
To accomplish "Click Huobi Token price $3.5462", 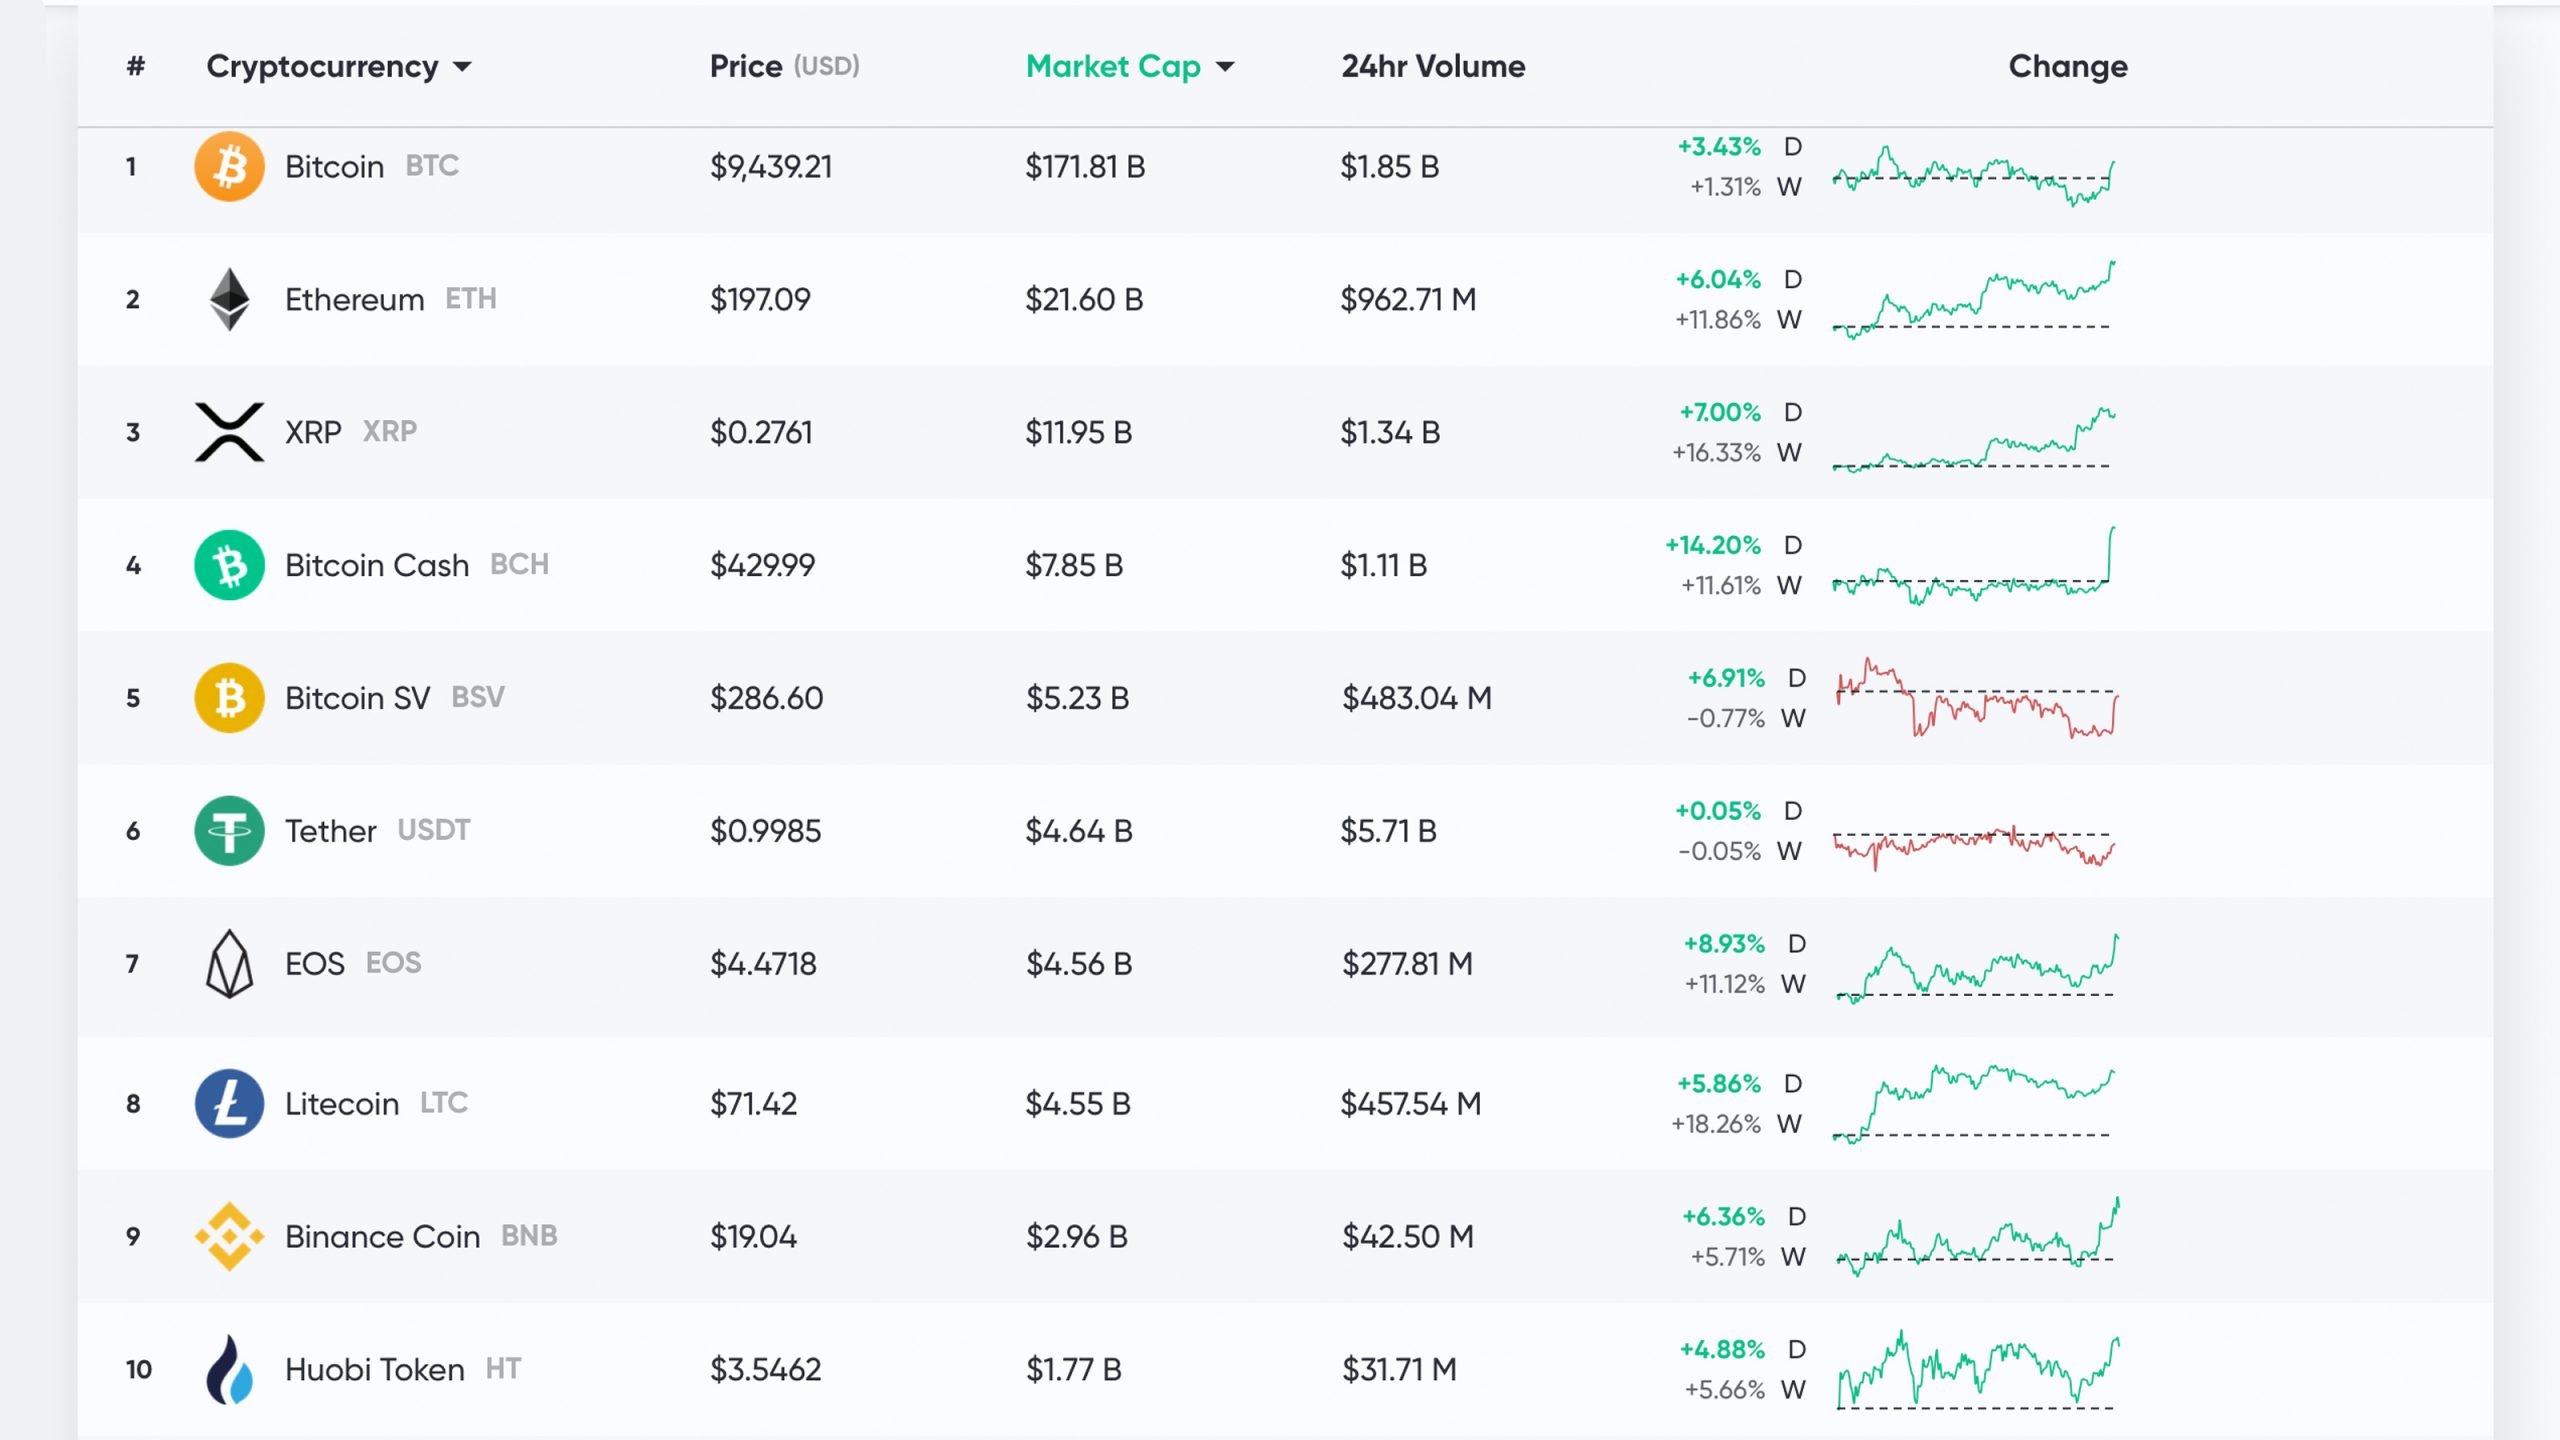I will 765,1370.
